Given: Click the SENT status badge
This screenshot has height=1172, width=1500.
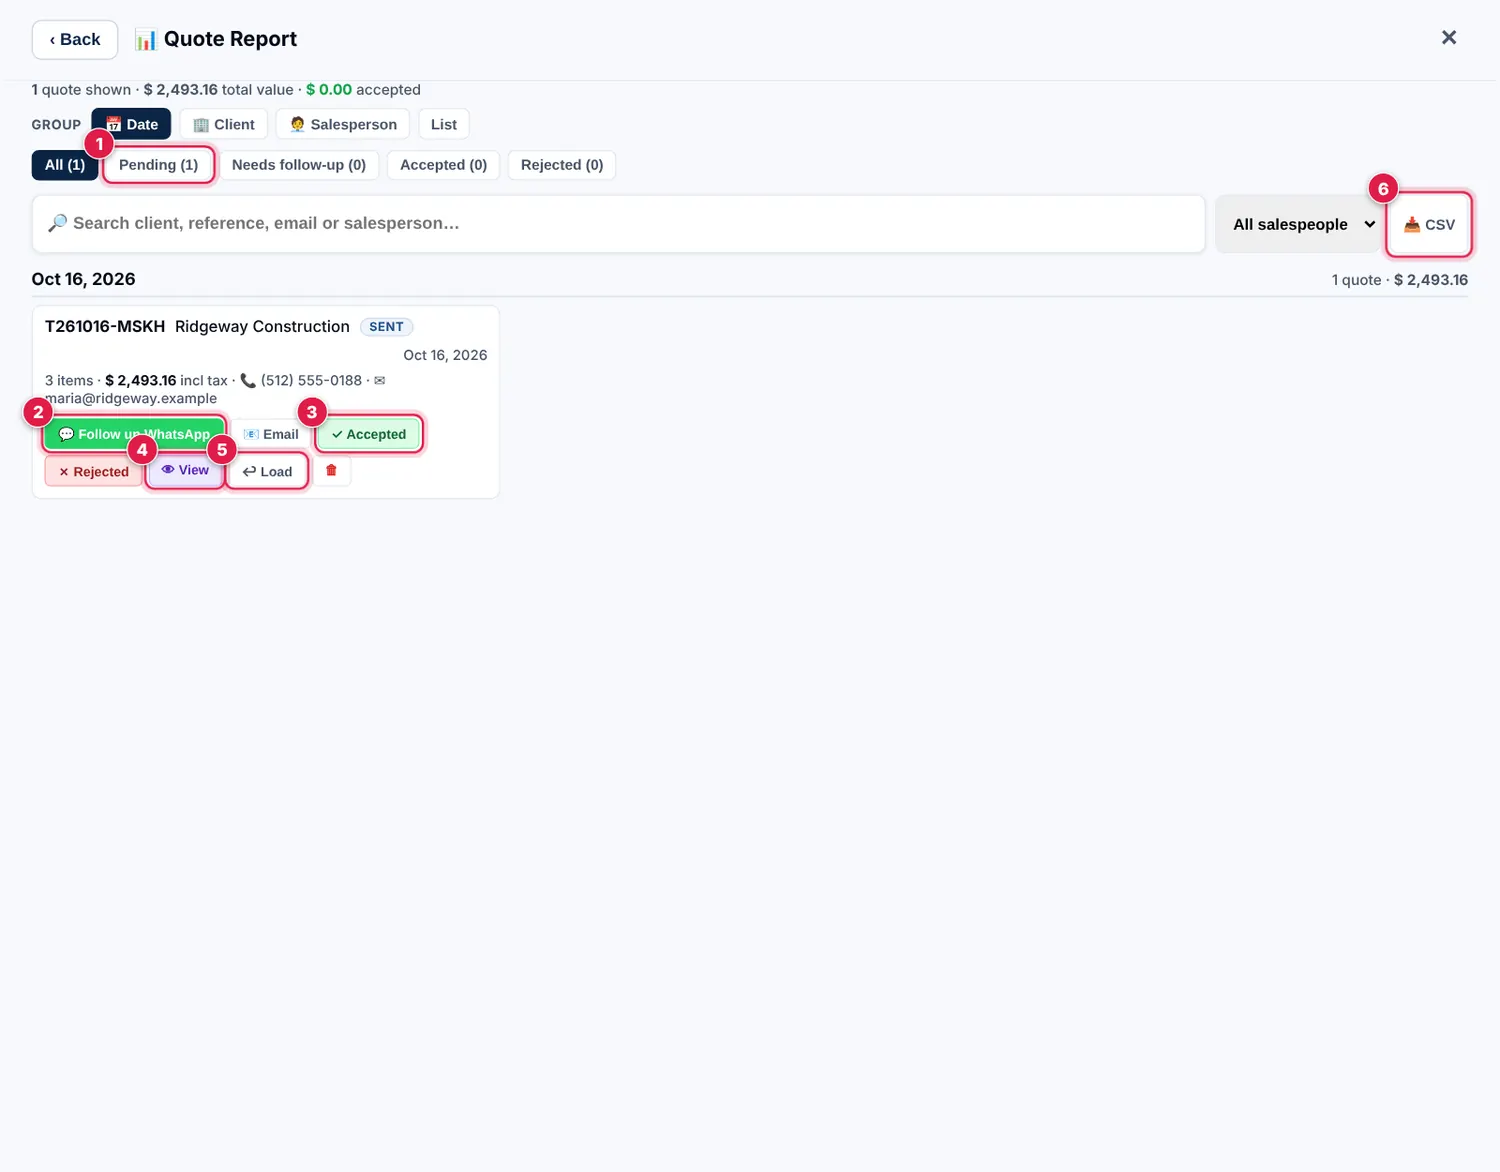Looking at the screenshot, I should (386, 327).
